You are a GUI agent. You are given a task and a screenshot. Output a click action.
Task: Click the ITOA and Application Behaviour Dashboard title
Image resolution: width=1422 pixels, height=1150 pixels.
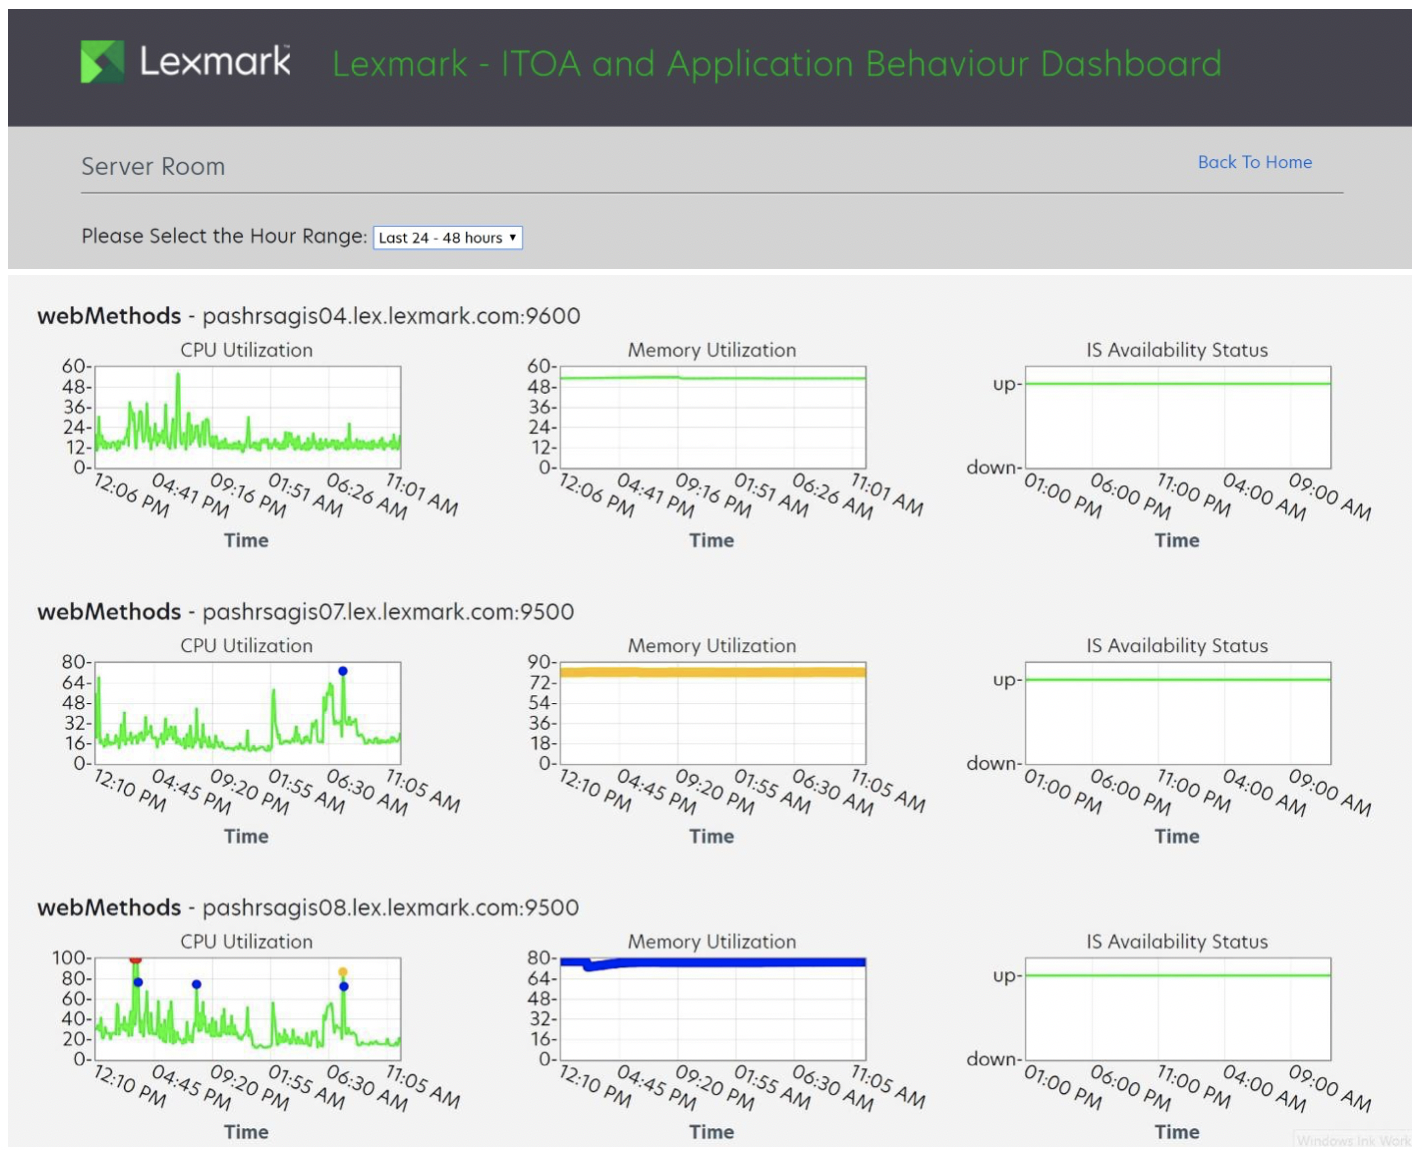pos(777,64)
